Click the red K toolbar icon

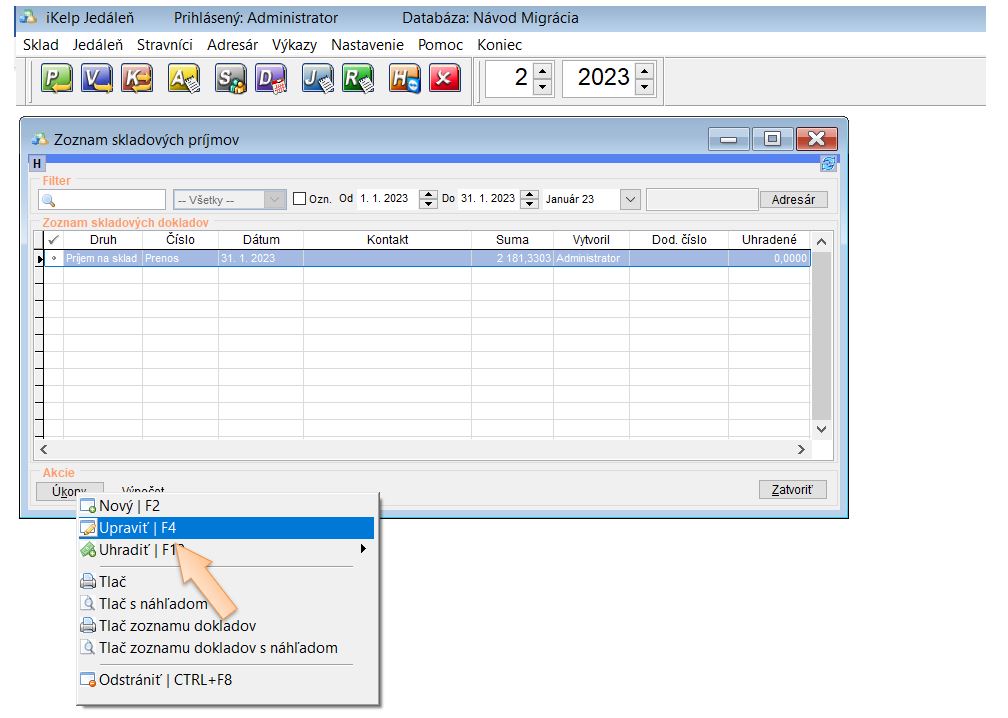pos(137,78)
